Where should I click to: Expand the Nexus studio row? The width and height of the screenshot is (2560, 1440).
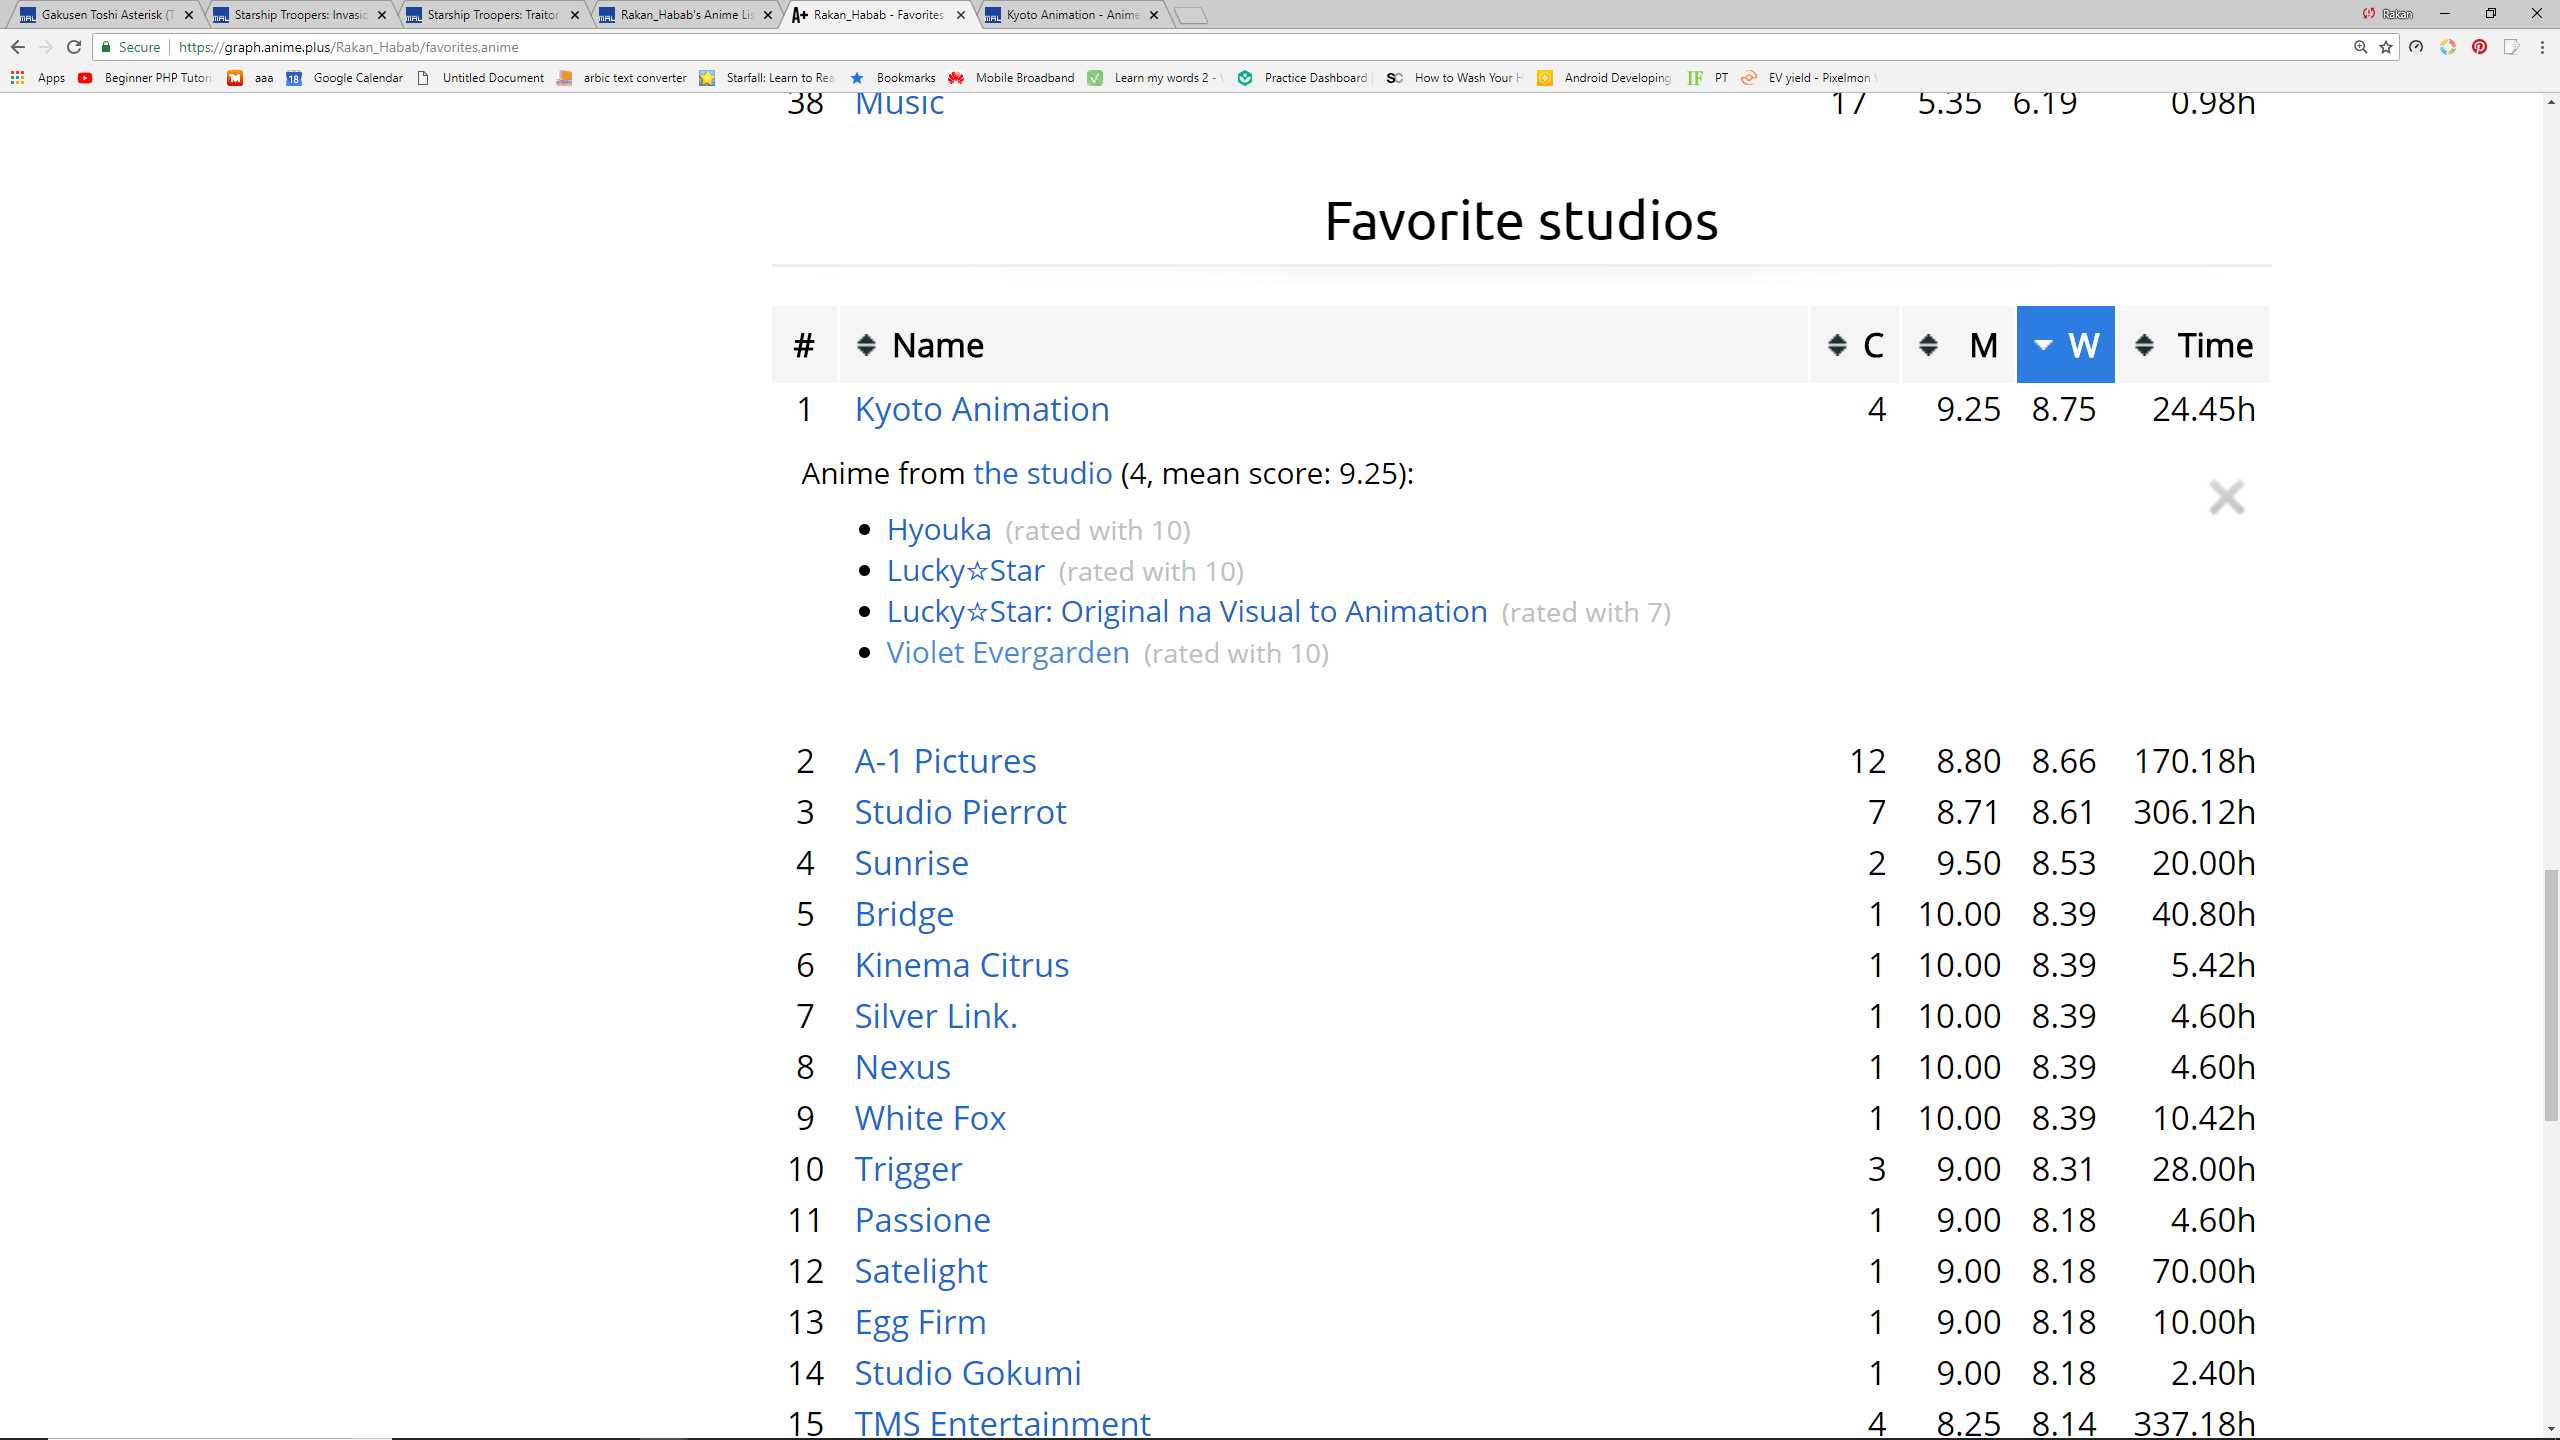click(902, 1067)
